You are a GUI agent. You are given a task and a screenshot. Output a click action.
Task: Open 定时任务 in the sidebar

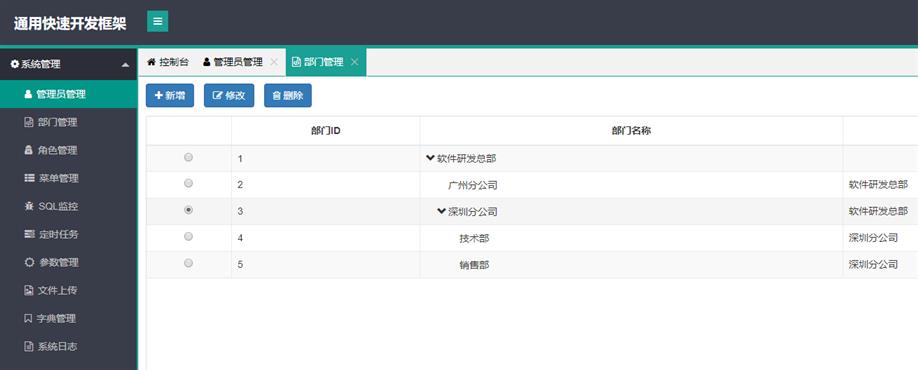pos(68,234)
